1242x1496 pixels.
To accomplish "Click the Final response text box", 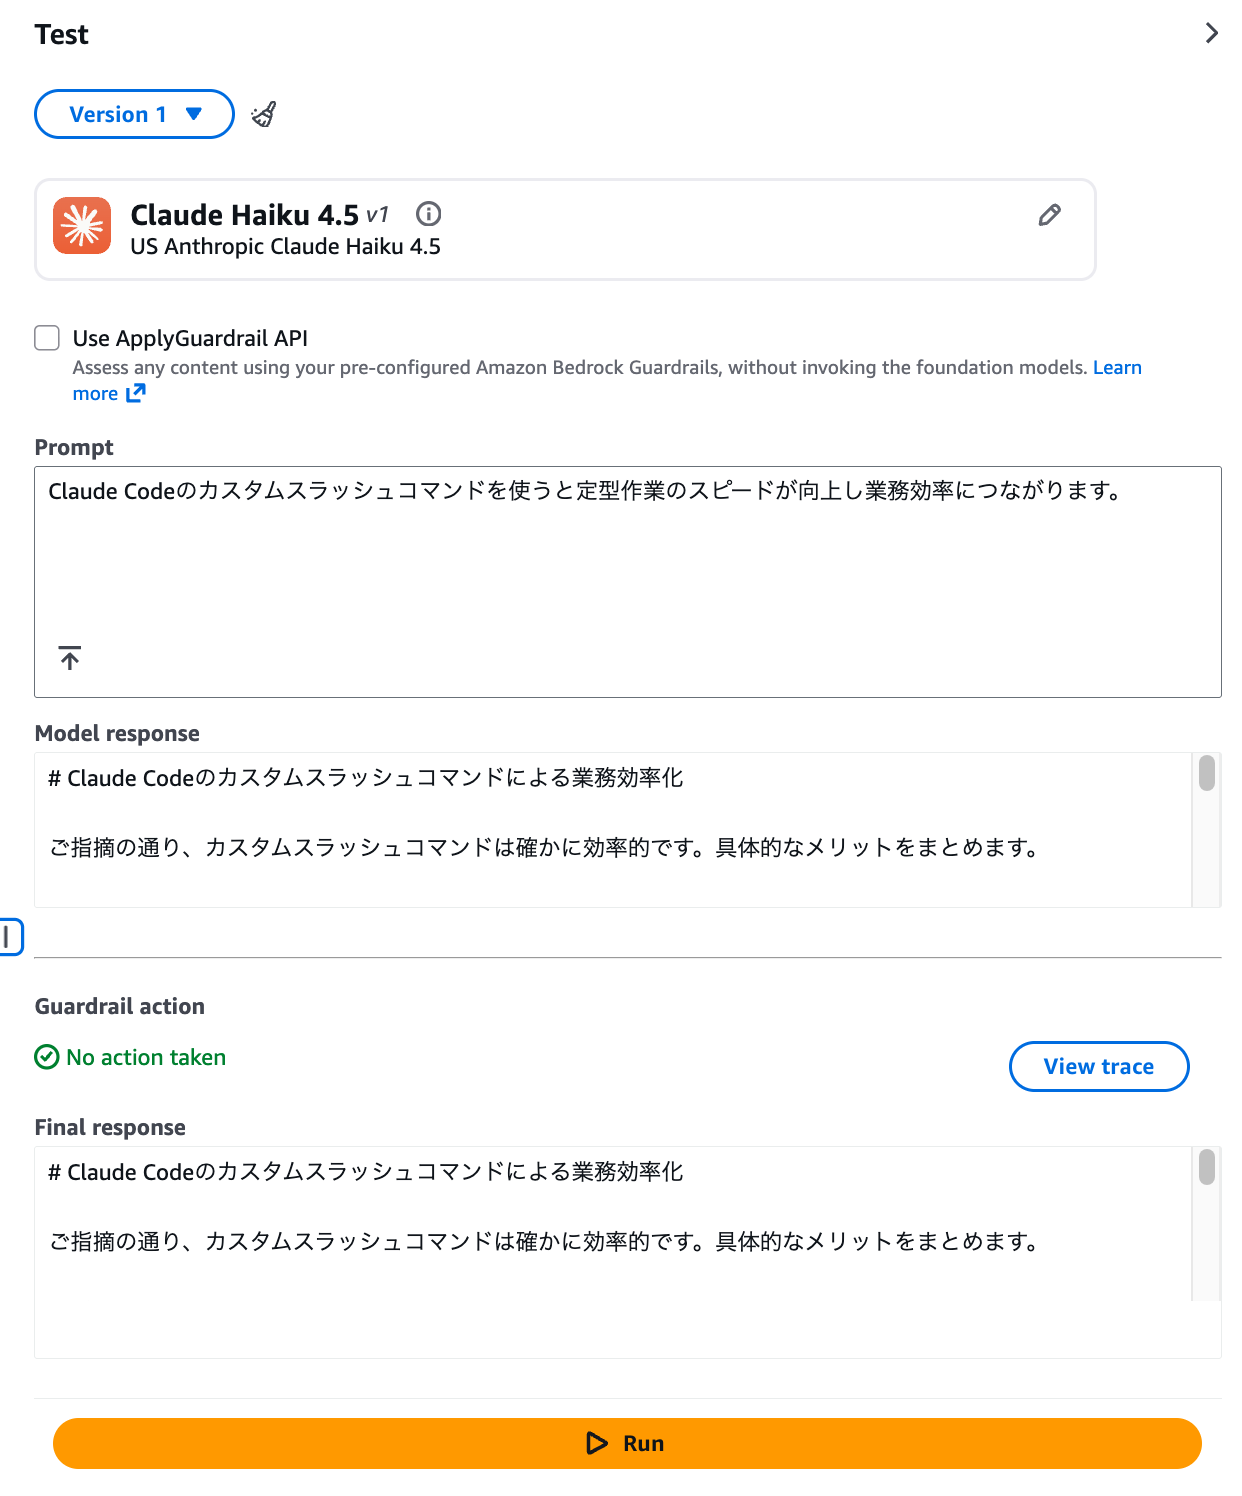I will pyautogui.click(x=612, y=1250).
